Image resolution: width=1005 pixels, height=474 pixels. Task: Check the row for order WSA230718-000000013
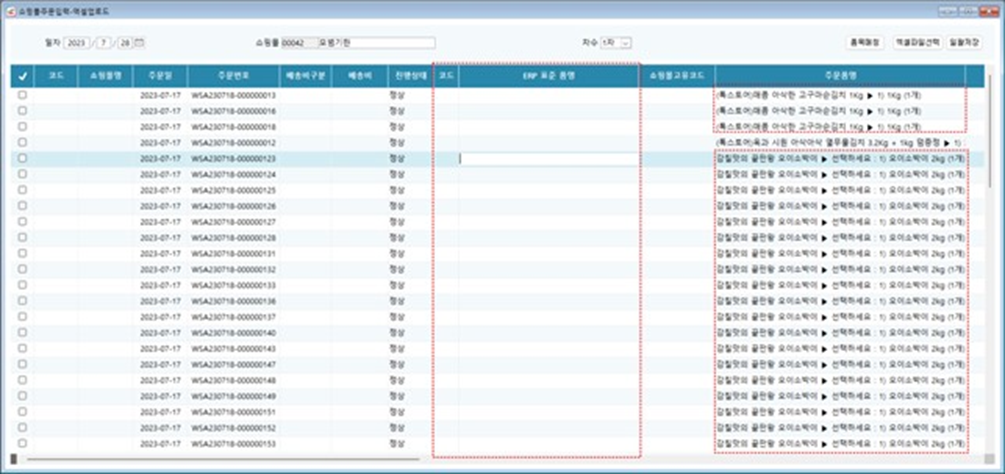[x=22, y=95]
